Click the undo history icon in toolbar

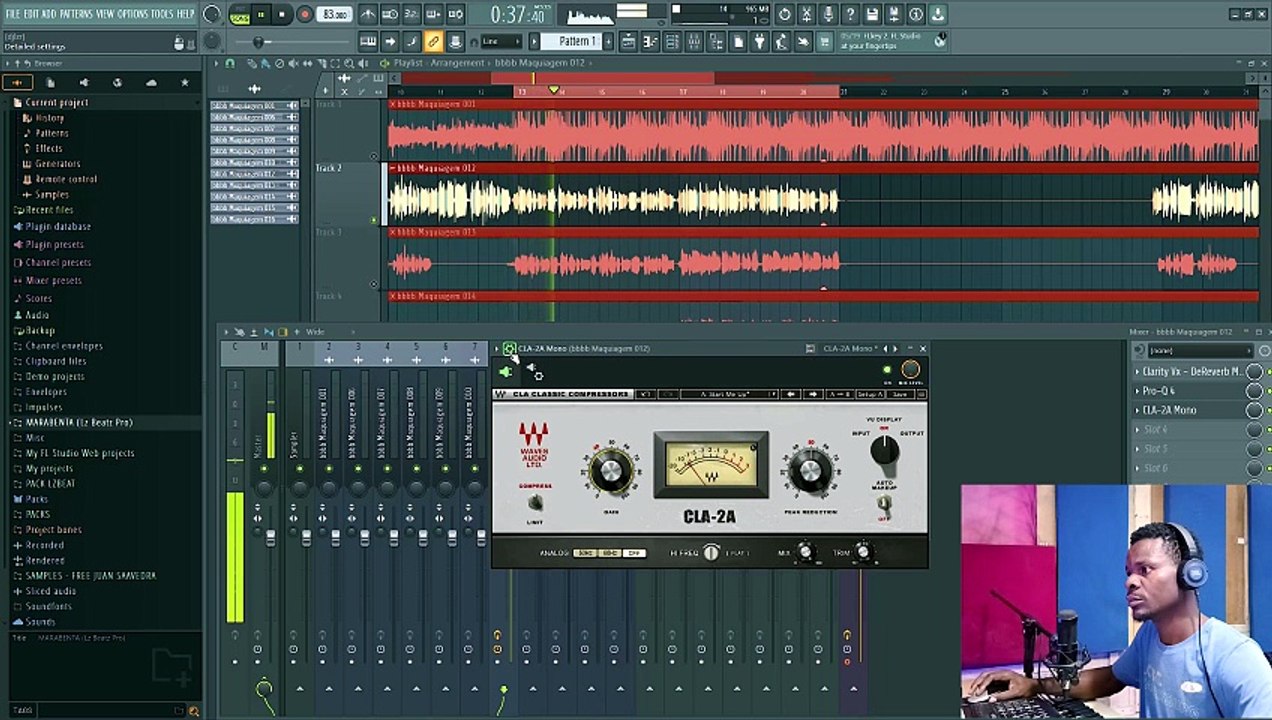point(784,15)
